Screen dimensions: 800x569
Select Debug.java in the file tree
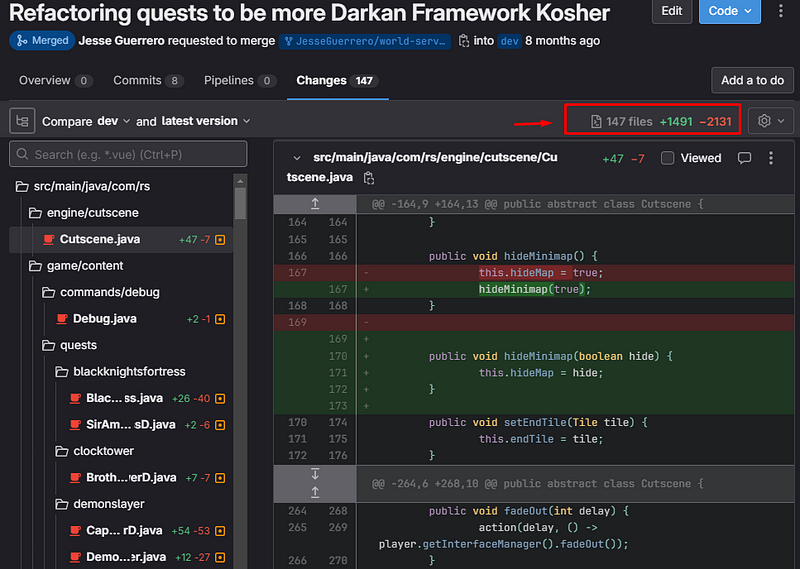(x=121, y=319)
